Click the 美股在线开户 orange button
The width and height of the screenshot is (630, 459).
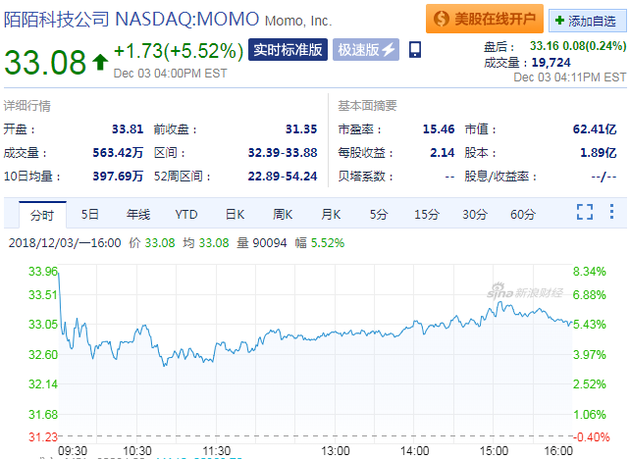[485, 18]
